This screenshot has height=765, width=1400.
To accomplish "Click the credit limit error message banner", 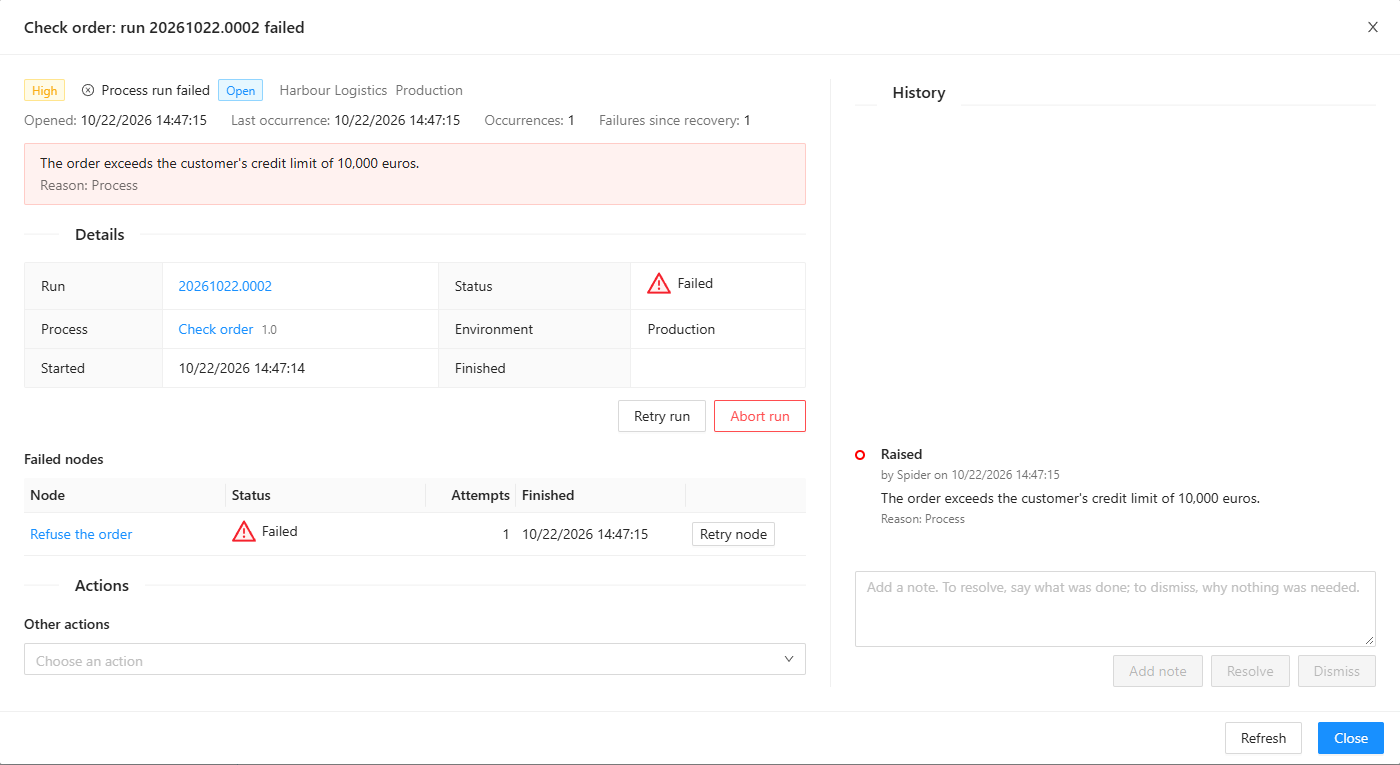I will pyautogui.click(x=415, y=174).
